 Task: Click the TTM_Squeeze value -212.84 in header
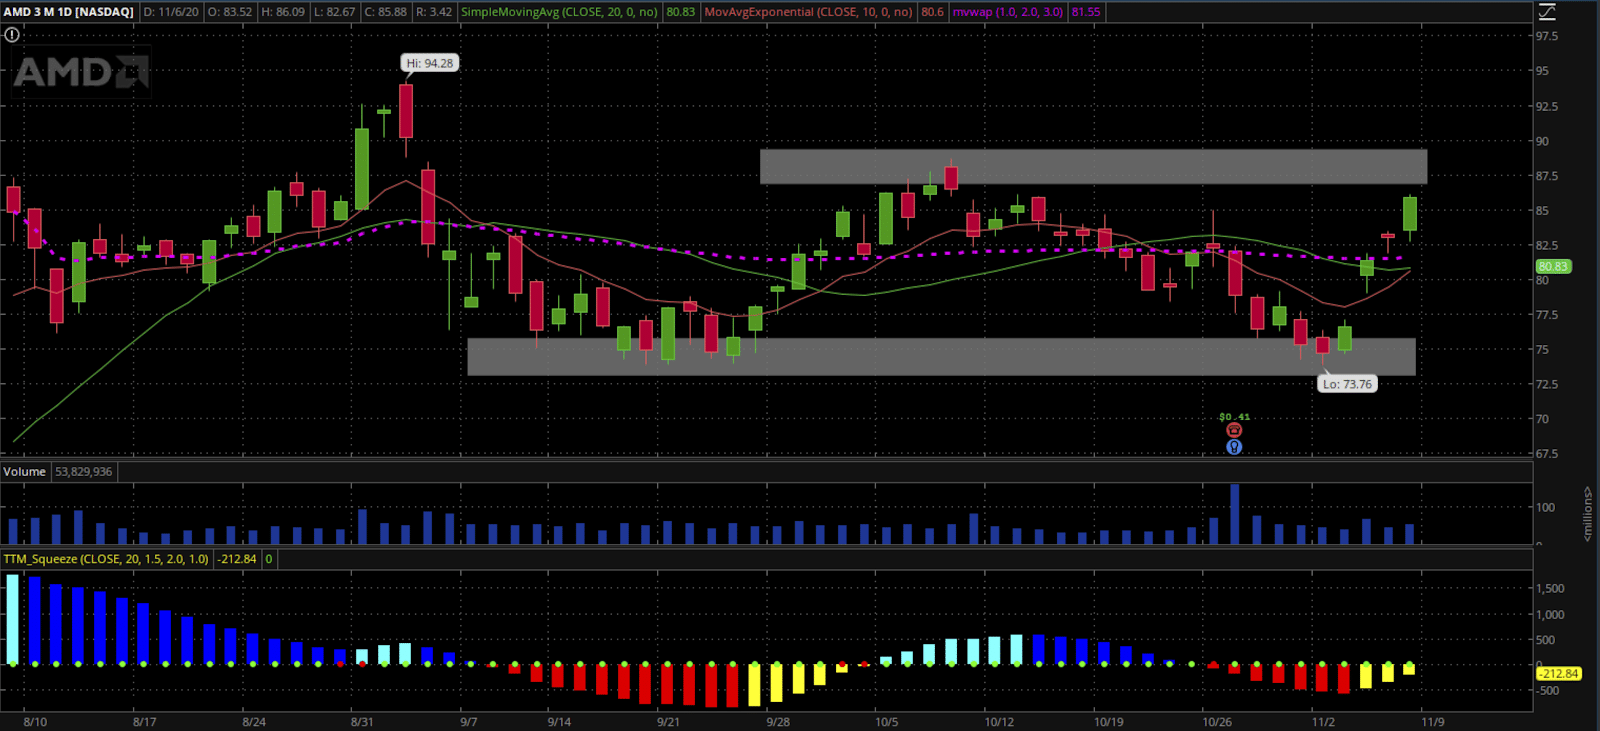tap(237, 559)
